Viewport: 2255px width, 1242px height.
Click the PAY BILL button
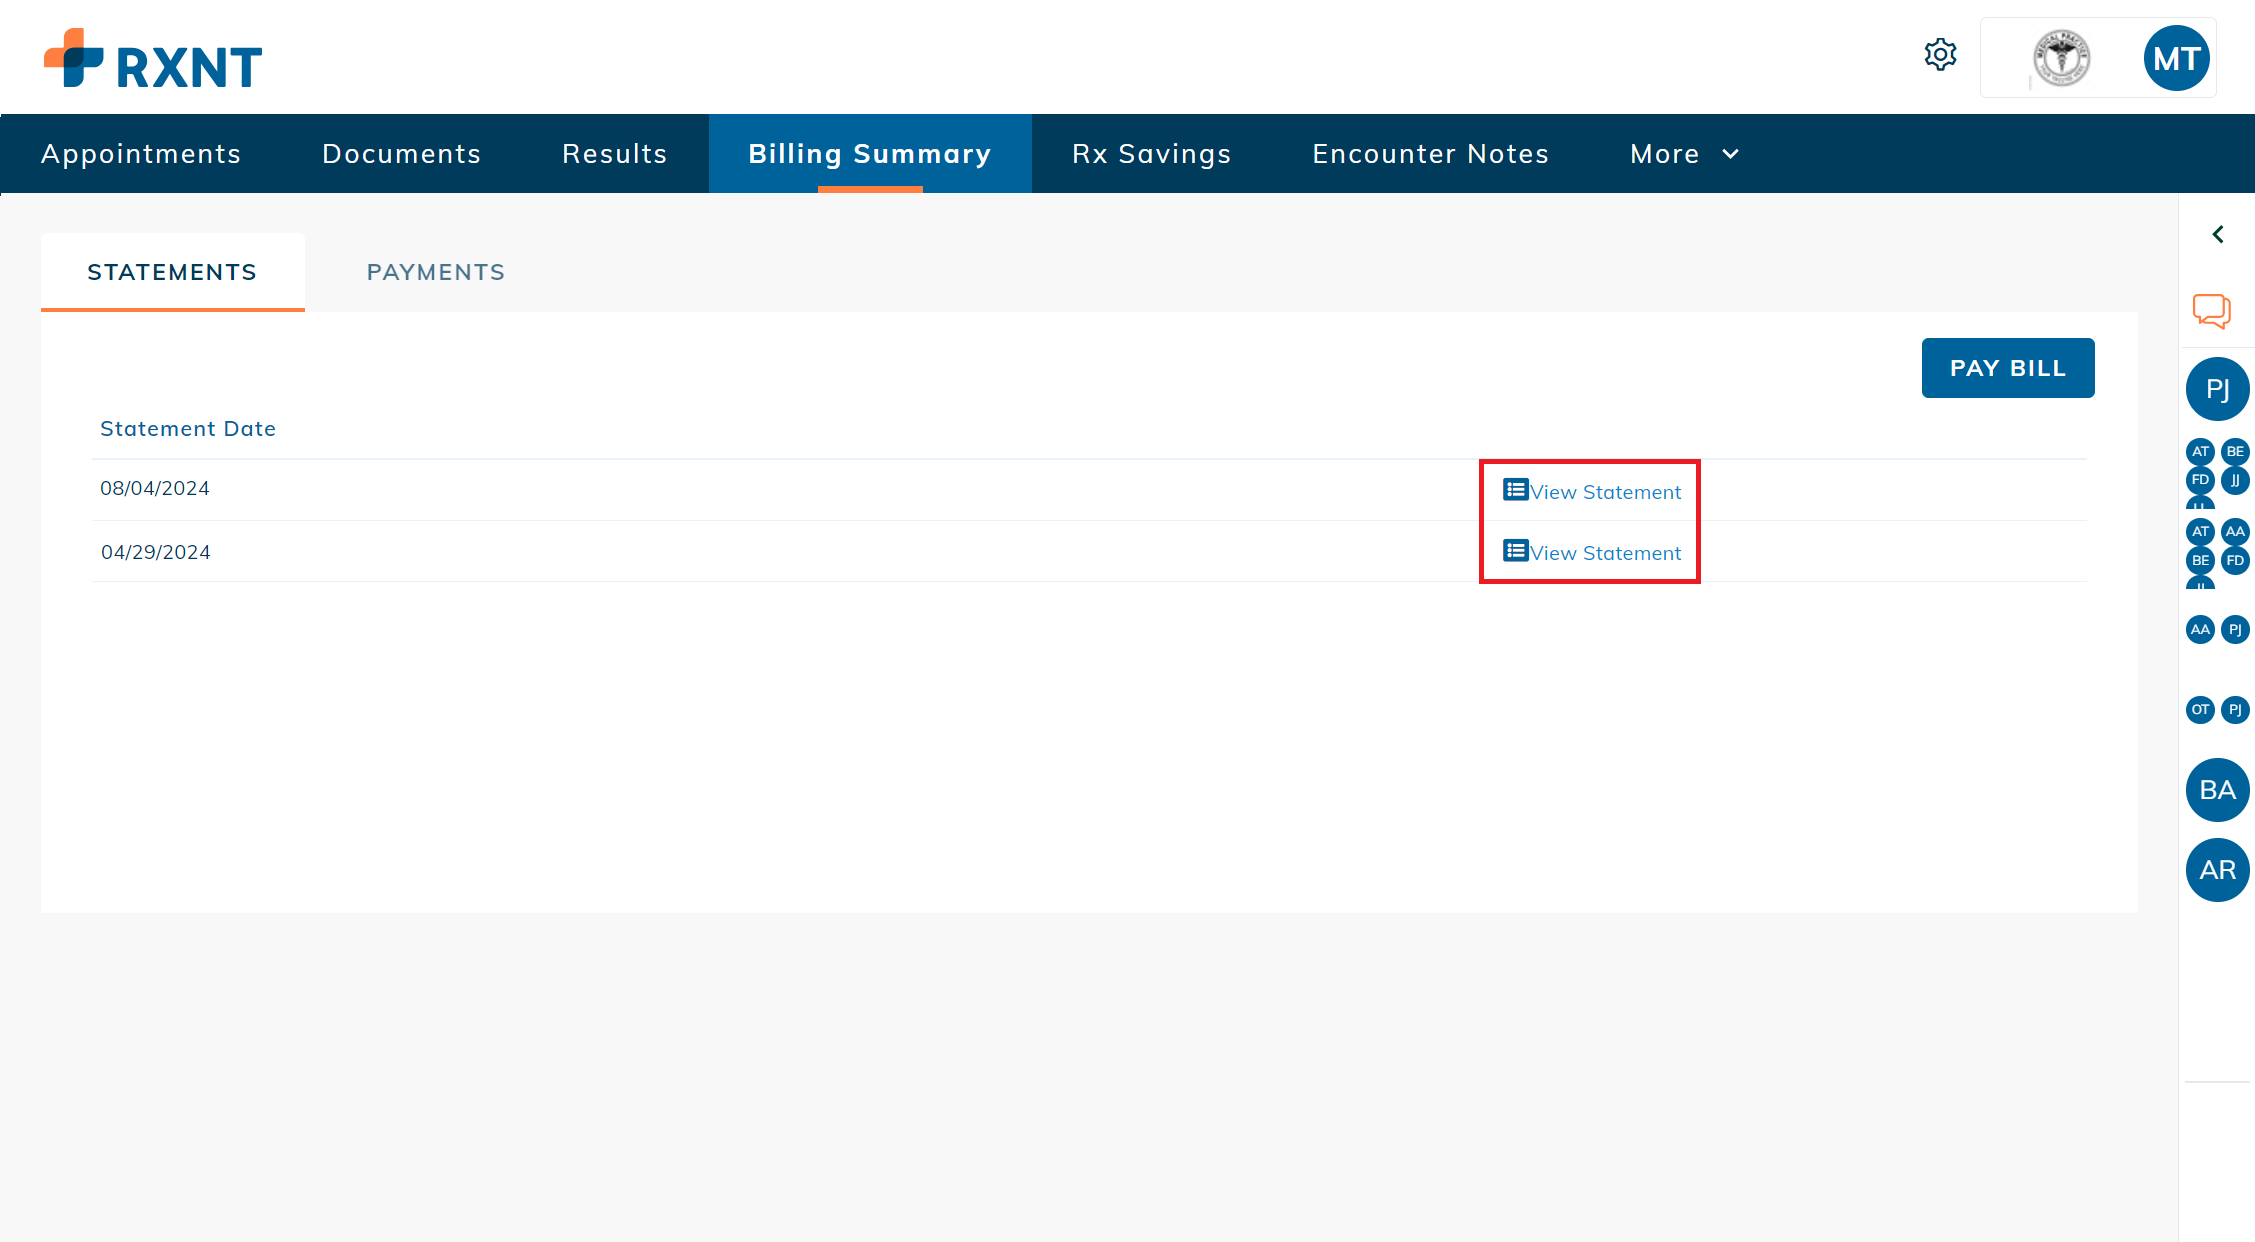[x=2007, y=367]
